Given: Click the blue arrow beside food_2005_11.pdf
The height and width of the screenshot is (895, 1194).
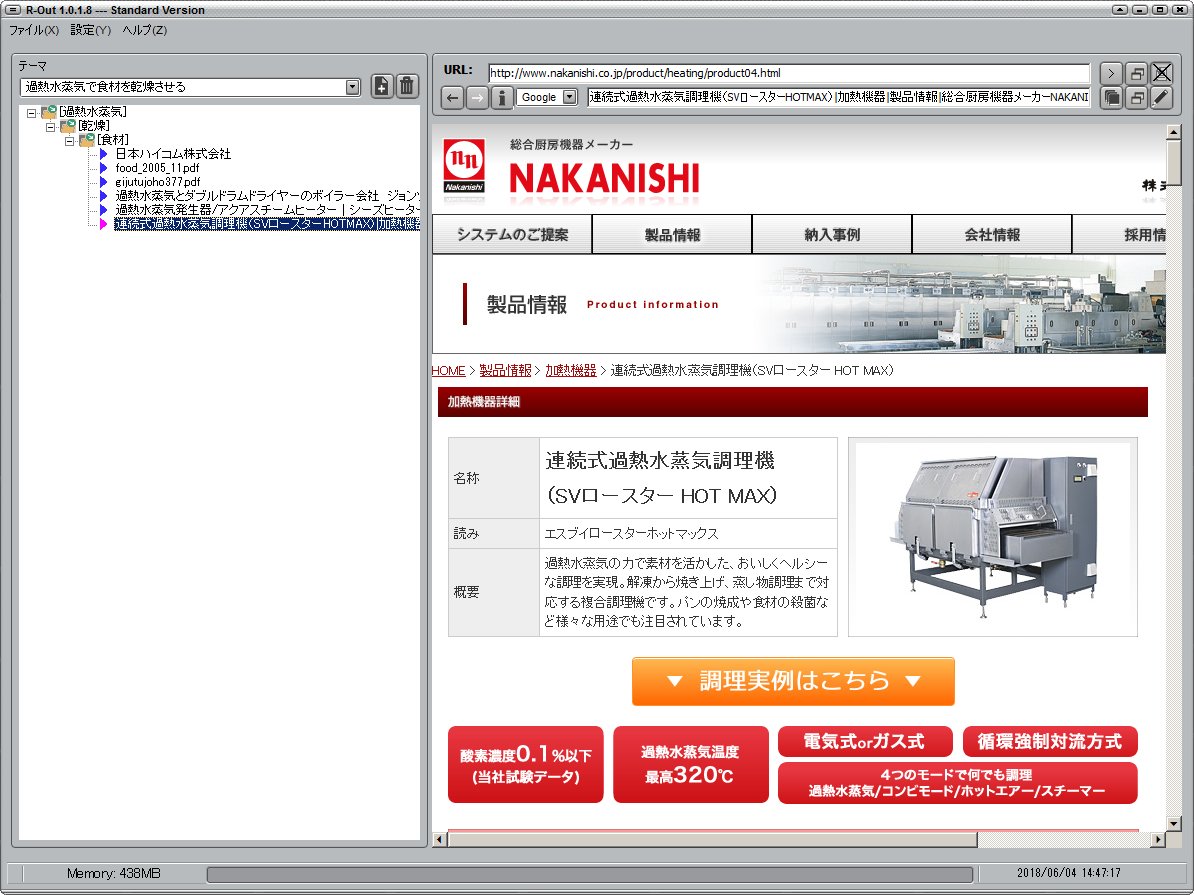Looking at the screenshot, I should [104, 168].
